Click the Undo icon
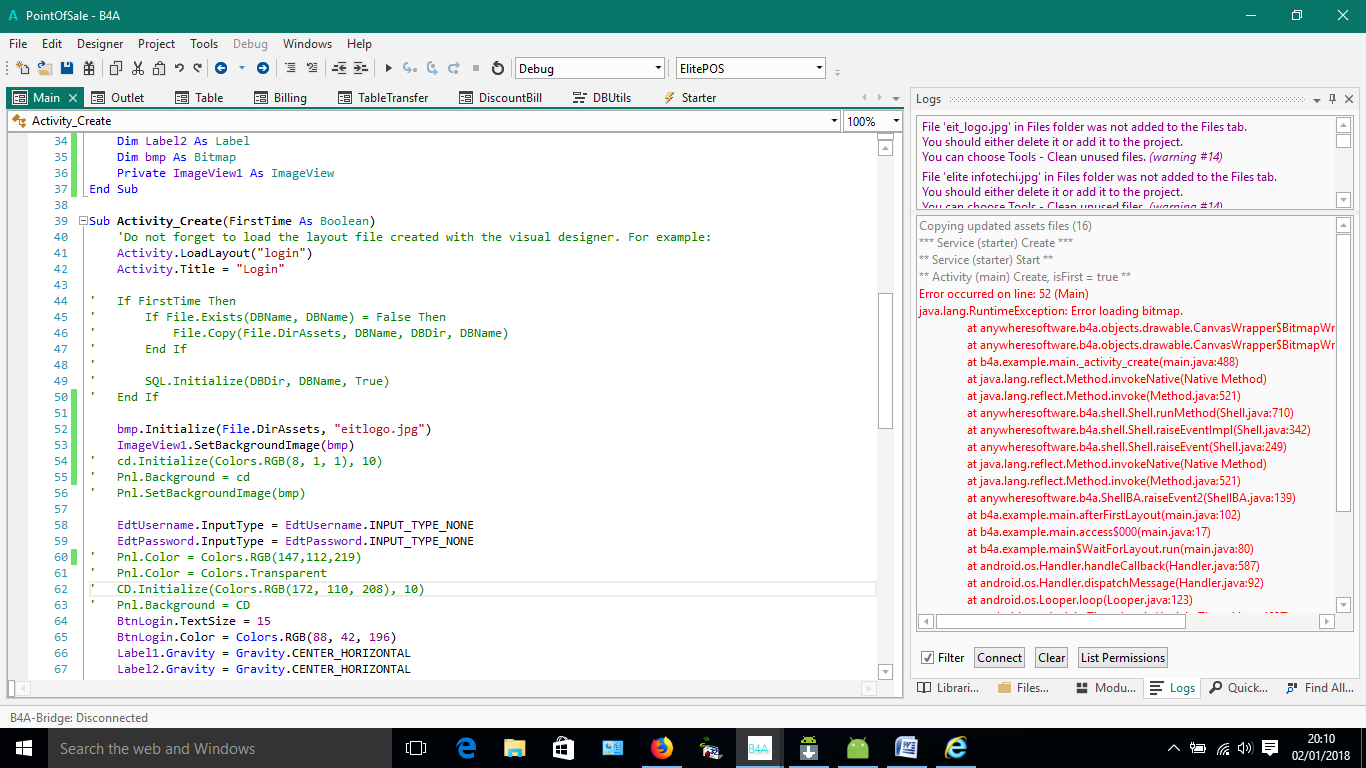Image resolution: width=1366 pixels, height=768 pixels. tap(178, 68)
